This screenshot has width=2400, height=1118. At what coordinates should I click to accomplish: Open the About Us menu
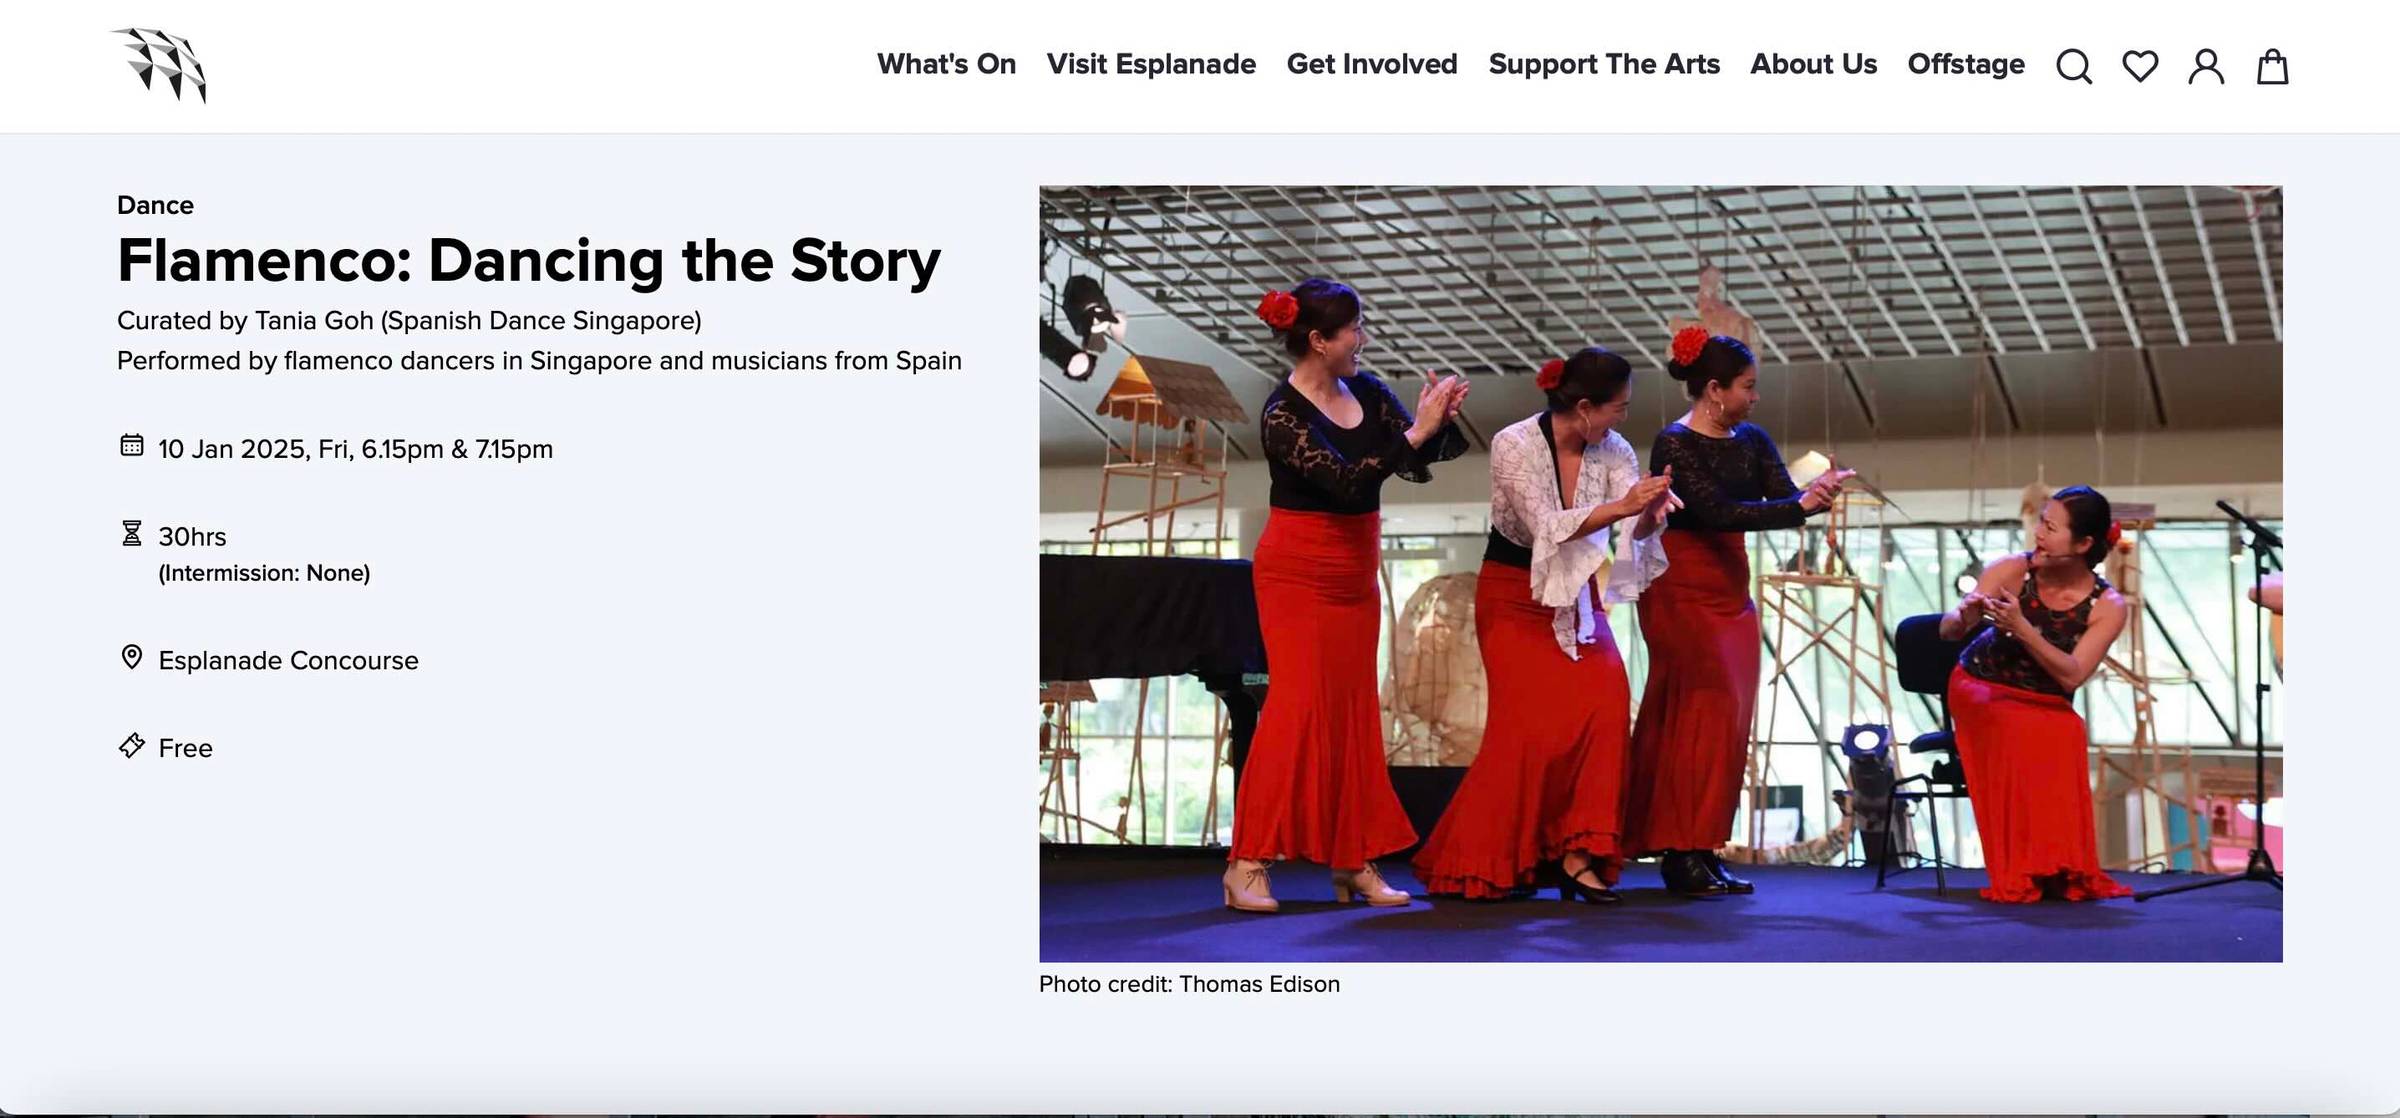click(x=1813, y=64)
